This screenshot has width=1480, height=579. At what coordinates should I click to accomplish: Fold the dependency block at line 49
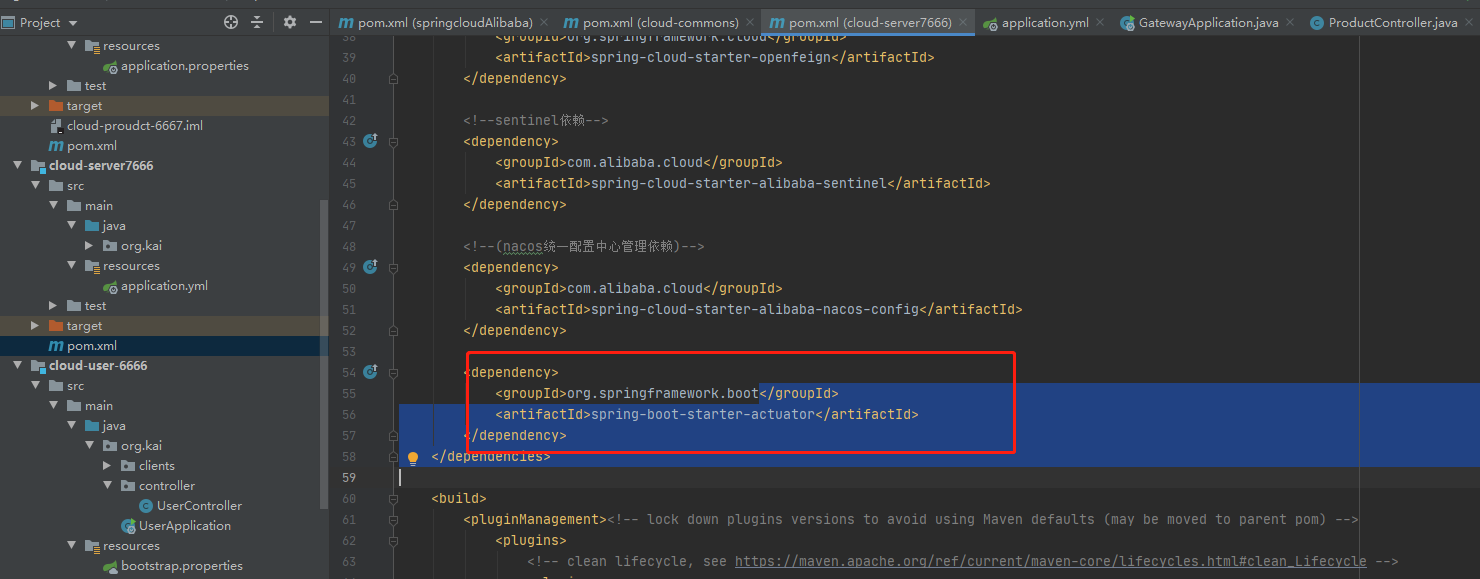tap(393, 267)
